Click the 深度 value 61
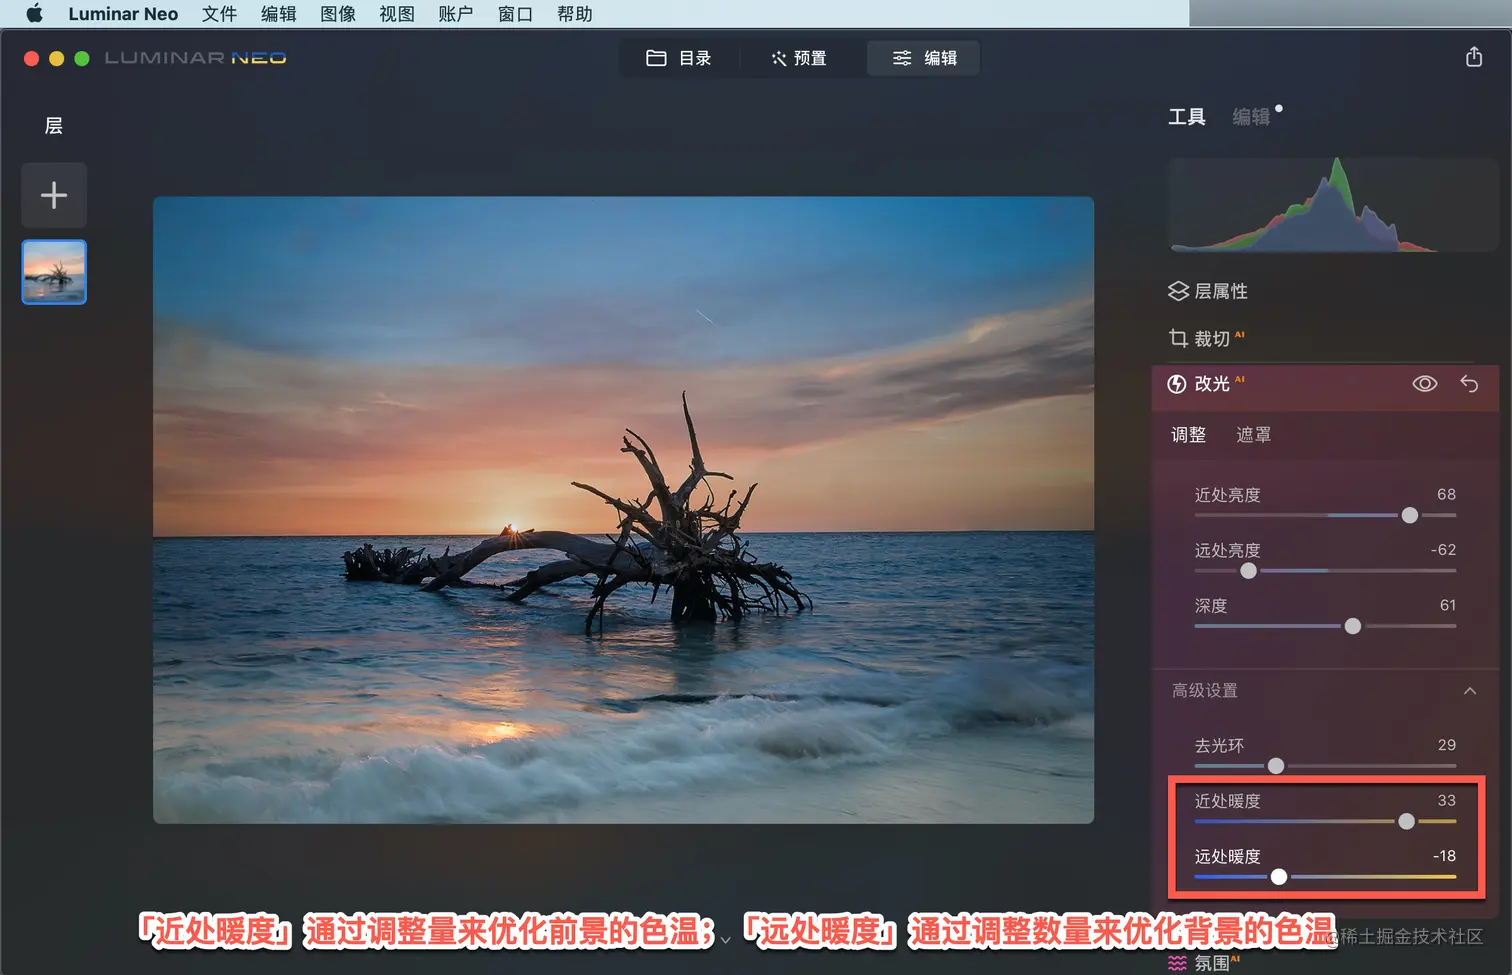Screen dimensions: 1512x975 click(x=1448, y=605)
